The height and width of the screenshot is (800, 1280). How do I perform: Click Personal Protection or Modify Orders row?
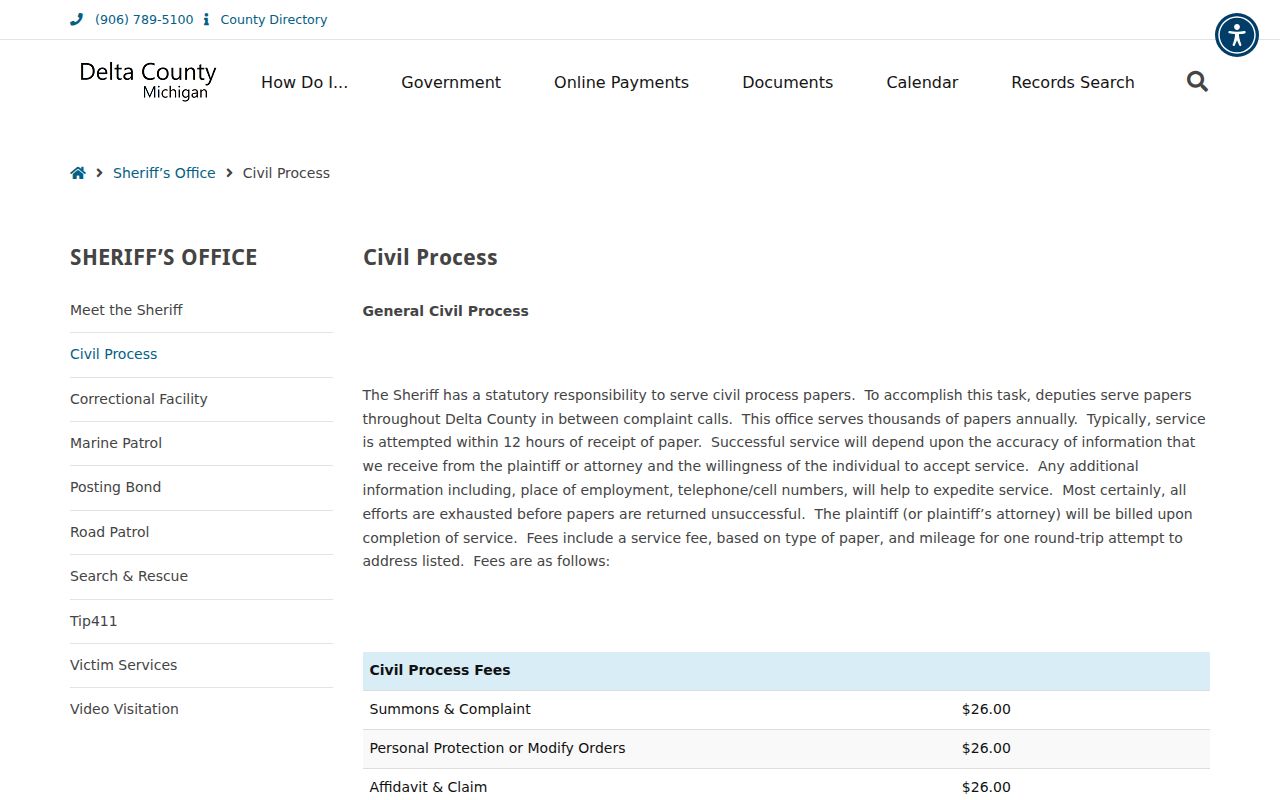pyautogui.click(x=786, y=748)
